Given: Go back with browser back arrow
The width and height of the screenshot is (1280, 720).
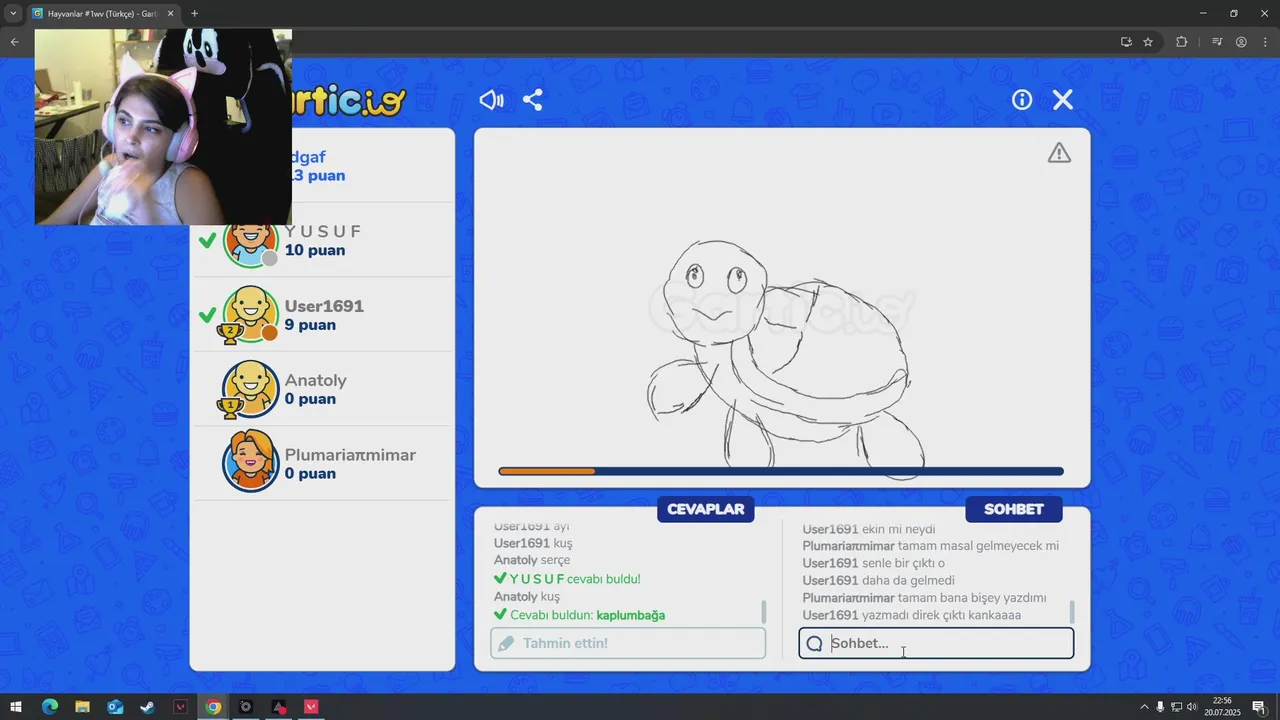Looking at the screenshot, I should point(14,42).
